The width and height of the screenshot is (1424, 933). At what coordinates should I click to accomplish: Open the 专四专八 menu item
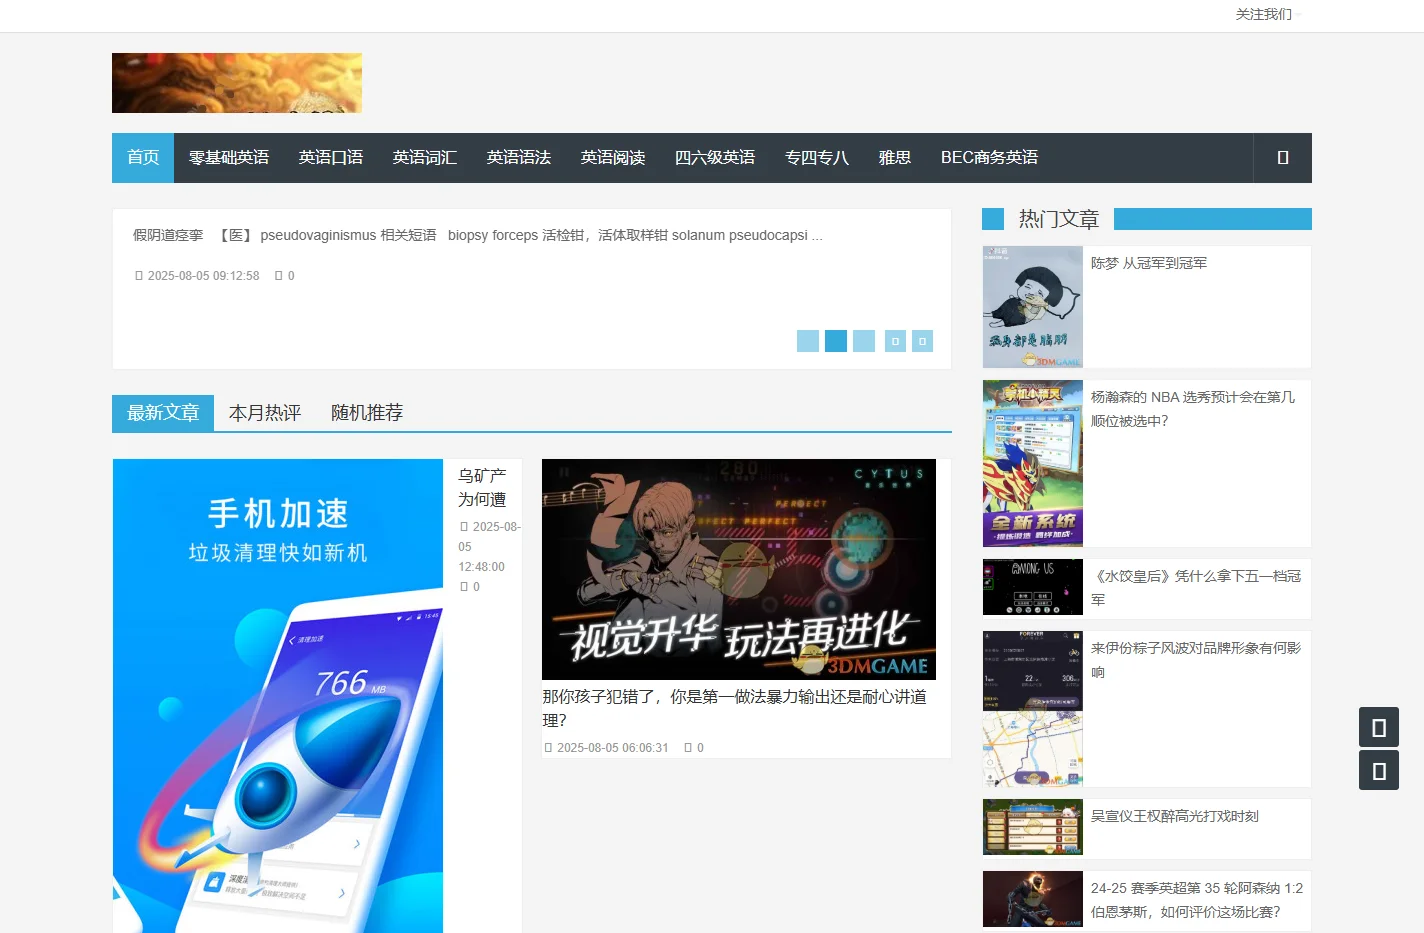(x=817, y=158)
